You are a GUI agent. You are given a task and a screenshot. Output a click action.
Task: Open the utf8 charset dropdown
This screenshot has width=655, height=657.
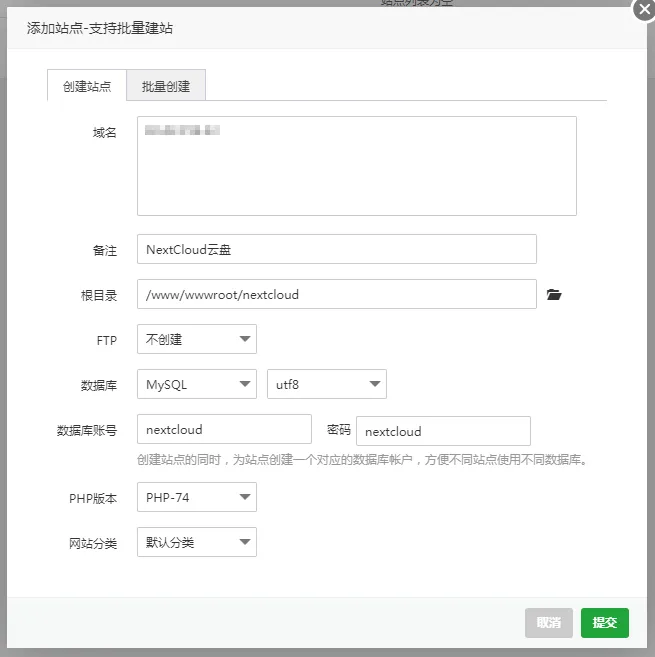pyautogui.click(x=326, y=384)
